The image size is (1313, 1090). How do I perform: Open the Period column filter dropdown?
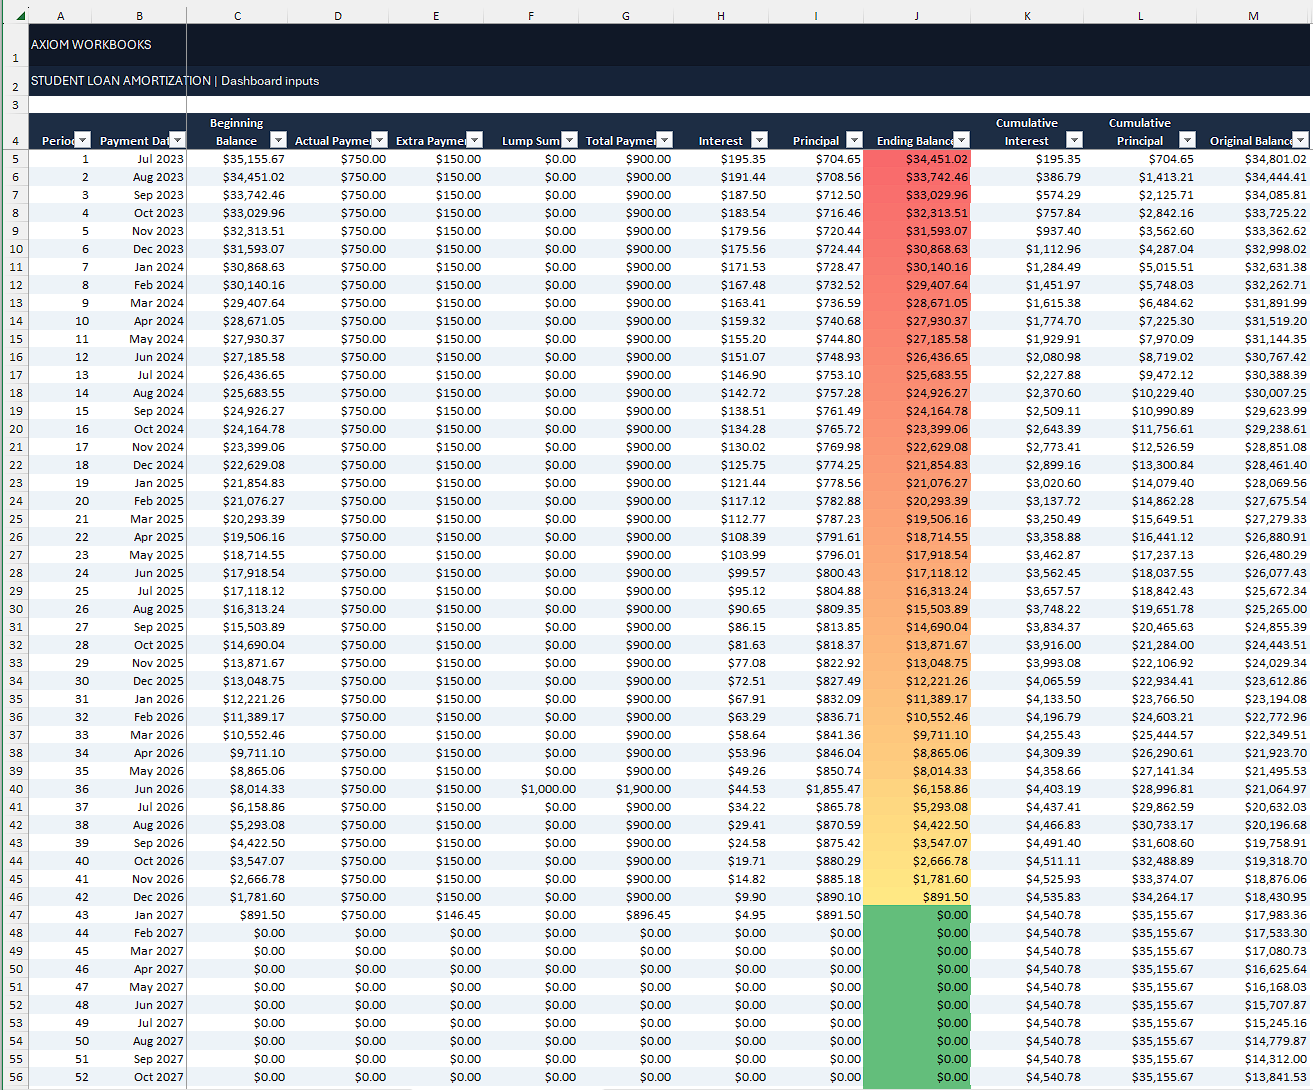[83, 140]
